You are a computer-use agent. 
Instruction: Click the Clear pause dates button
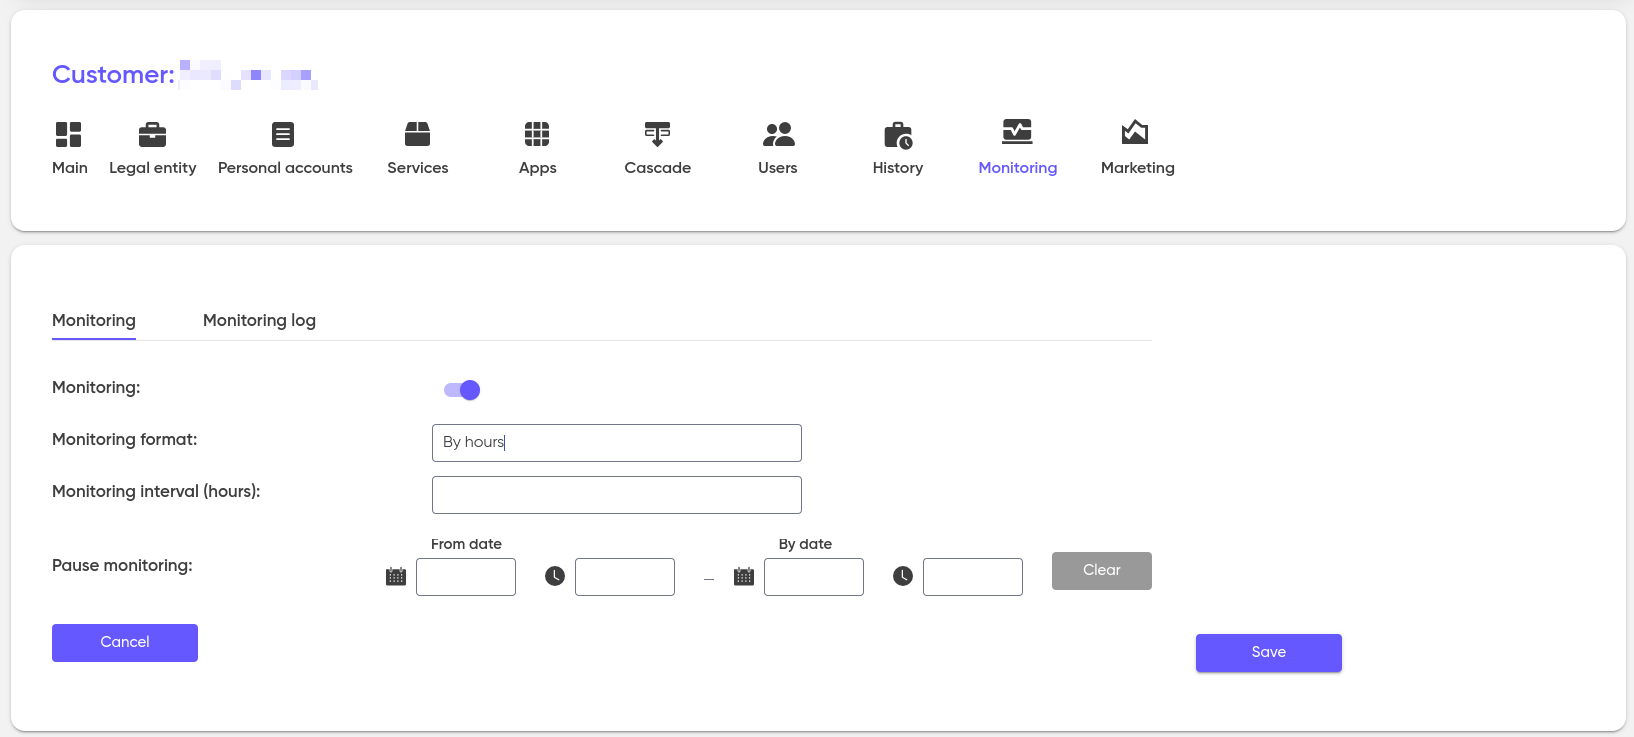click(x=1102, y=571)
